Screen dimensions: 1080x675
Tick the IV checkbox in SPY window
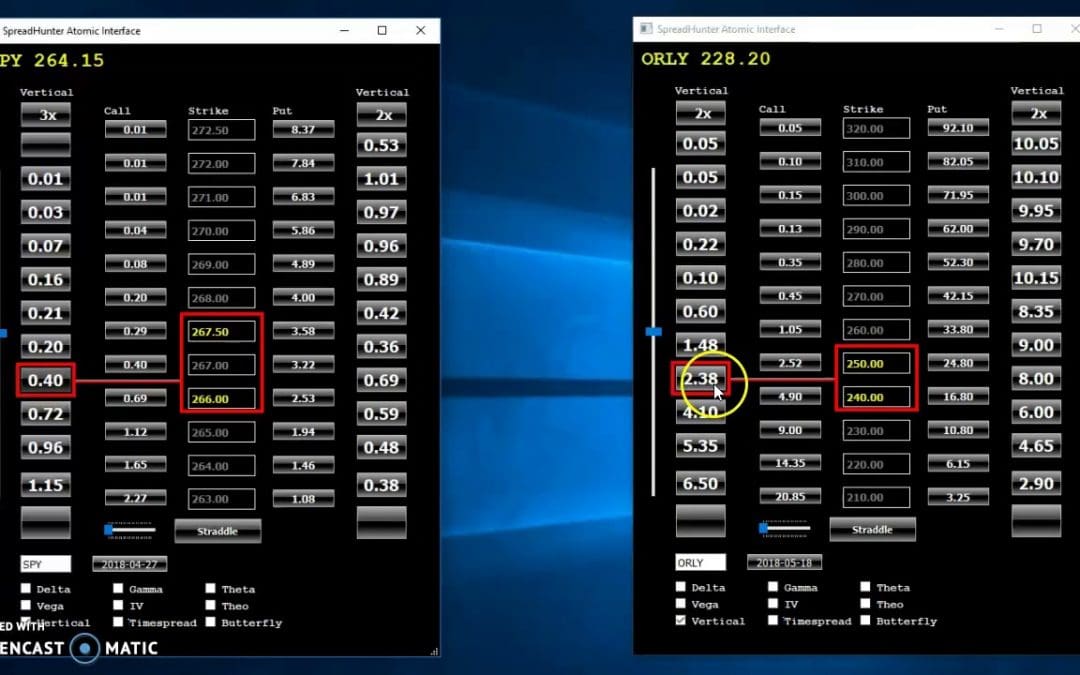[x=118, y=605]
